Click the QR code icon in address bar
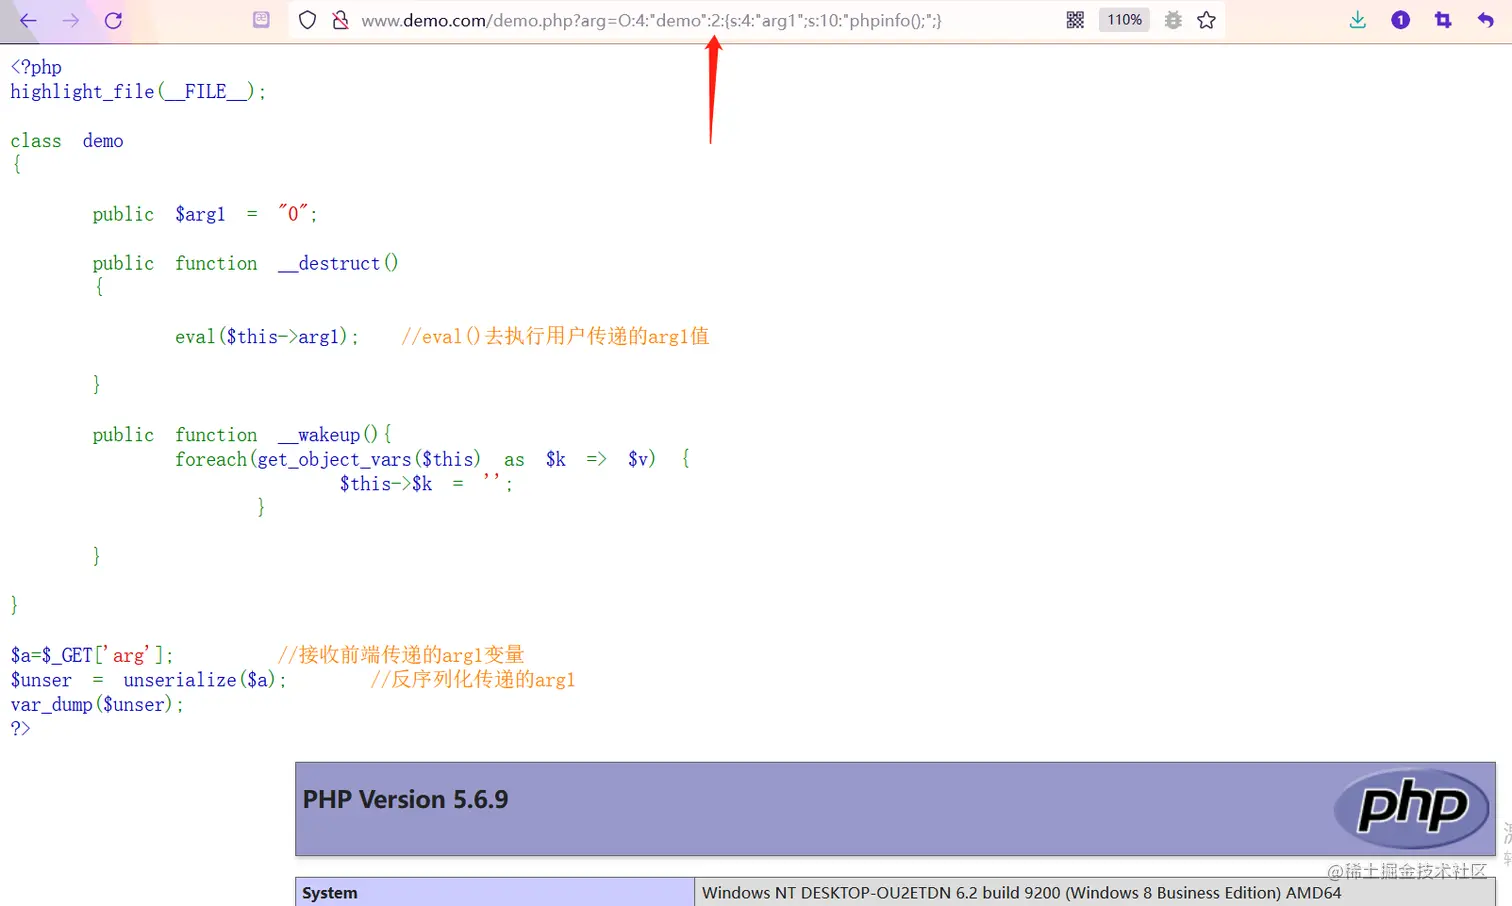 pos(1075,20)
